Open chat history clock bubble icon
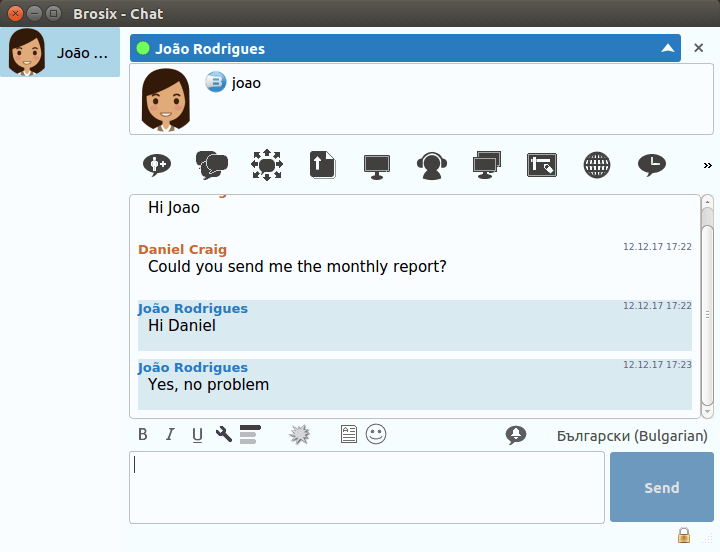 click(652, 165)
